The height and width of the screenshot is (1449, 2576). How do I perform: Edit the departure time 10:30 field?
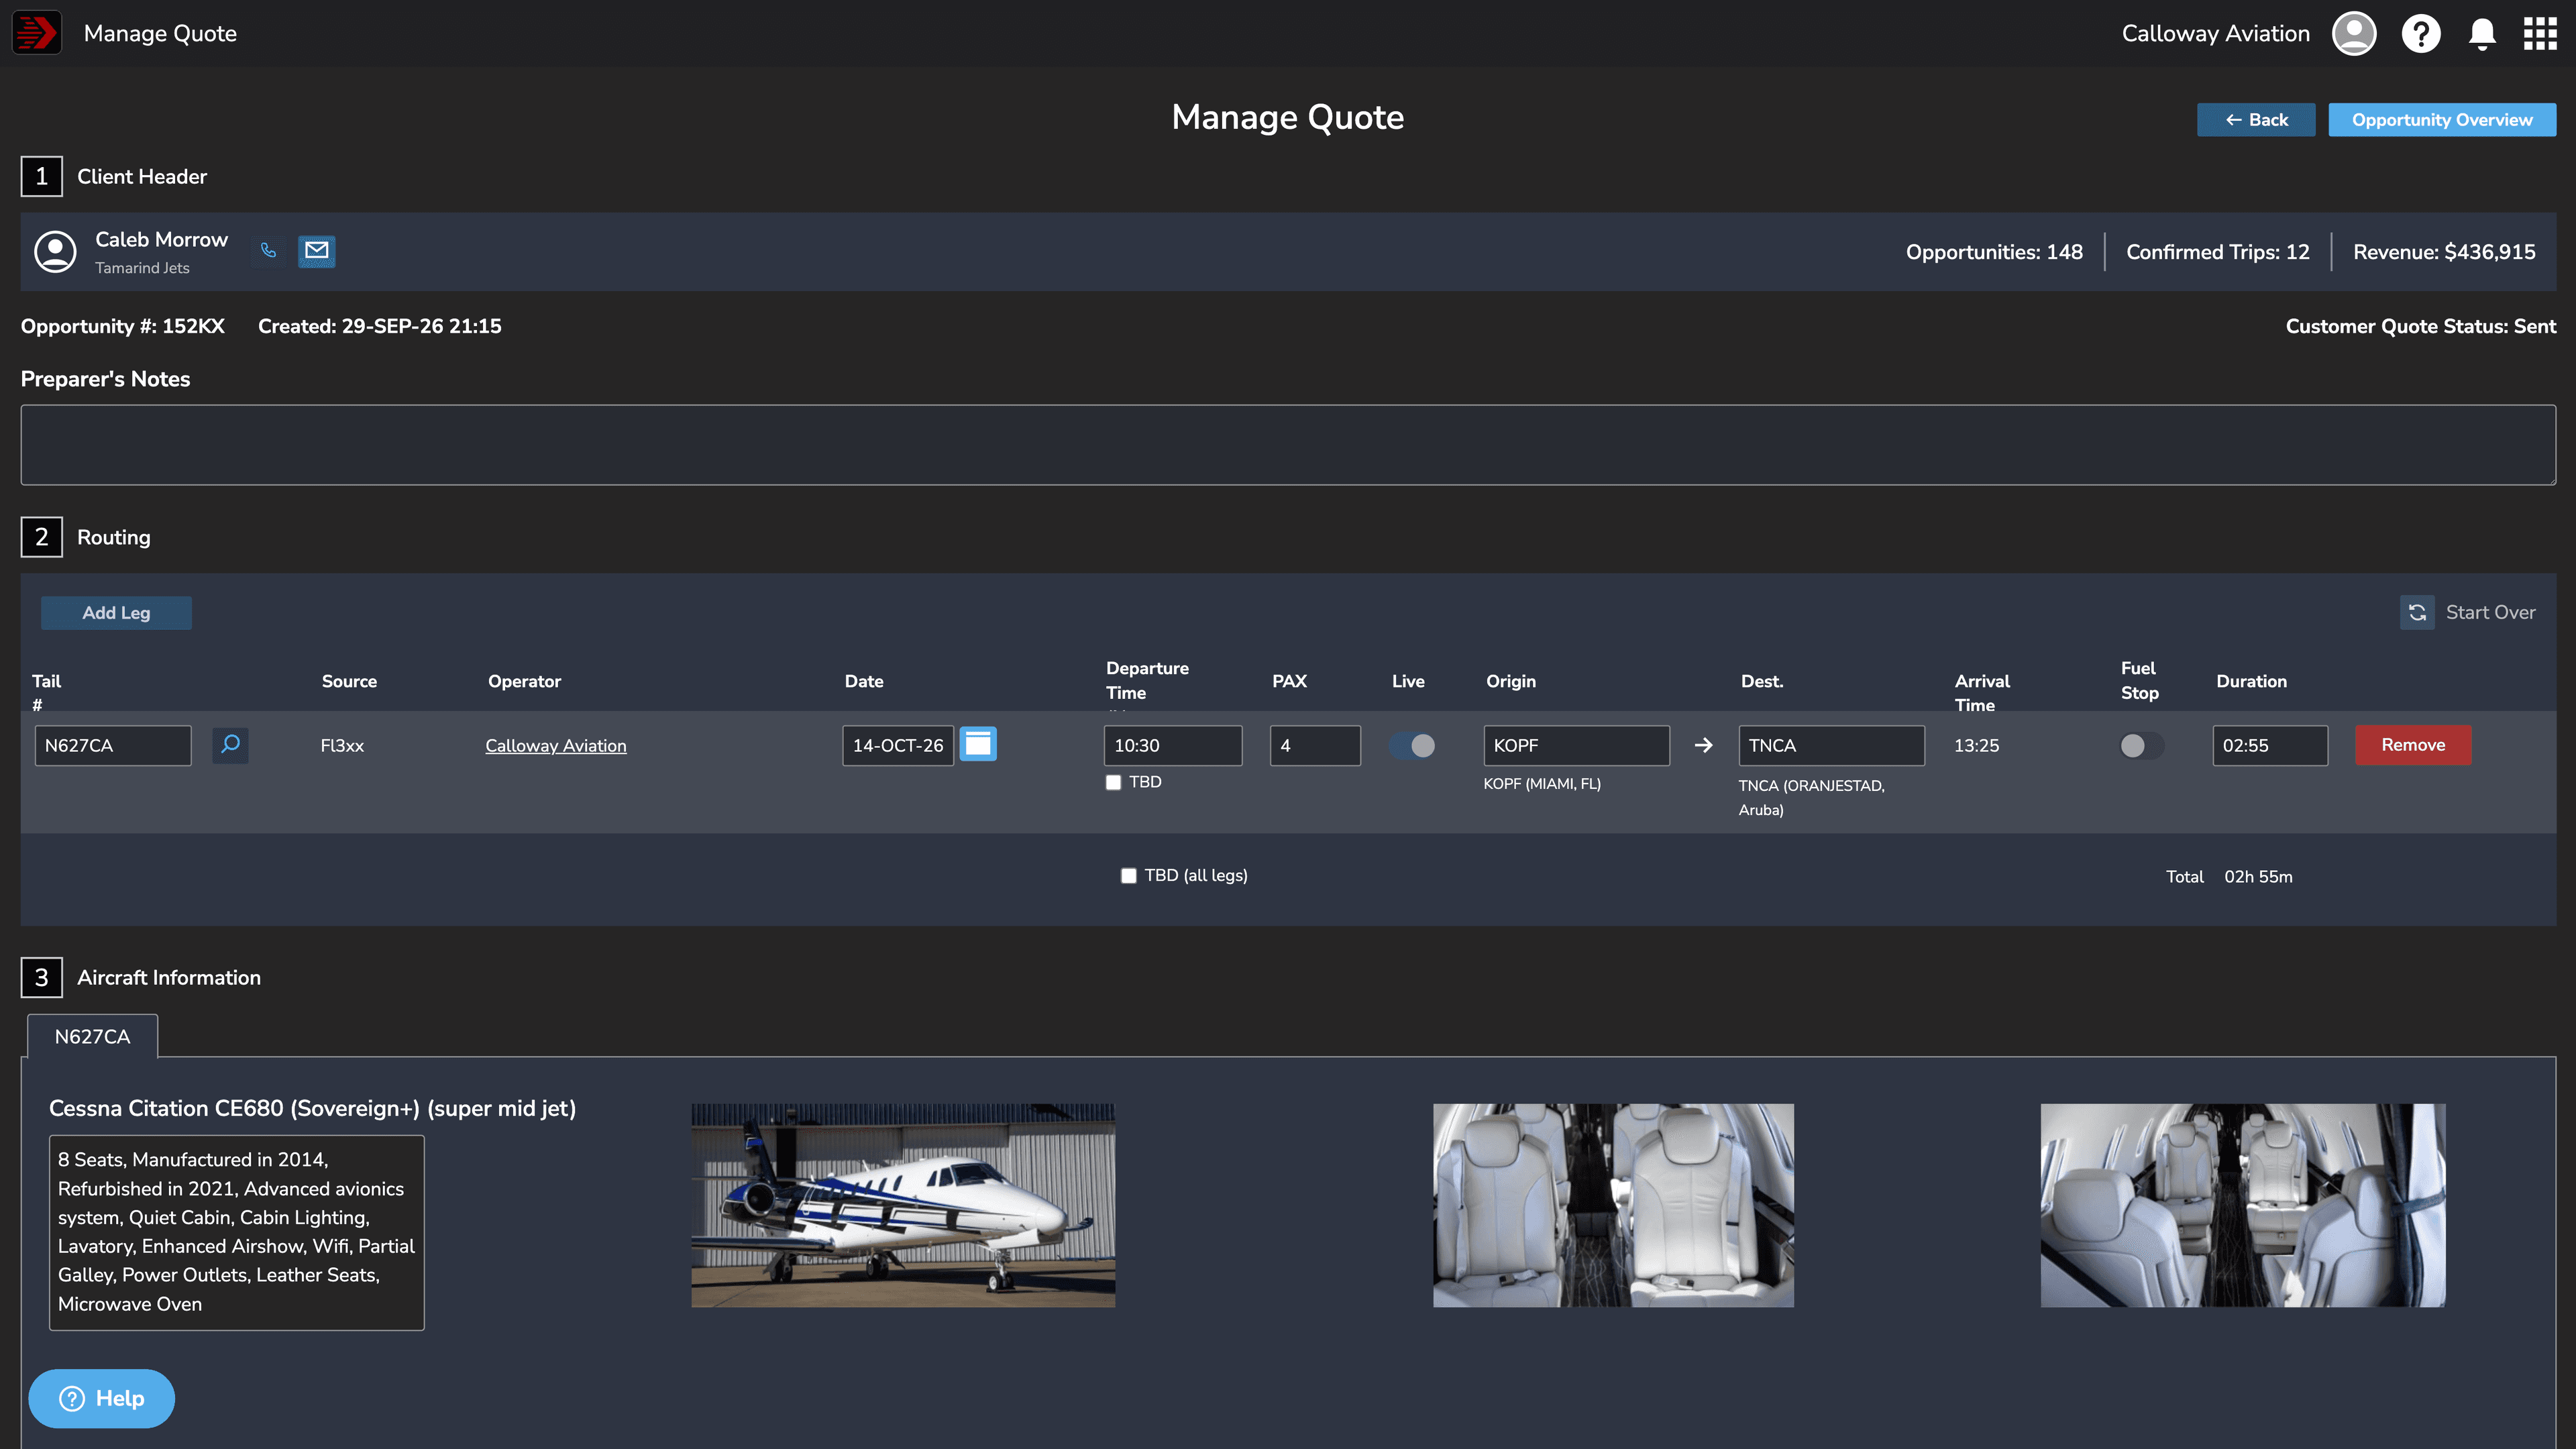pyautogui.click(x=1173, y=745)
